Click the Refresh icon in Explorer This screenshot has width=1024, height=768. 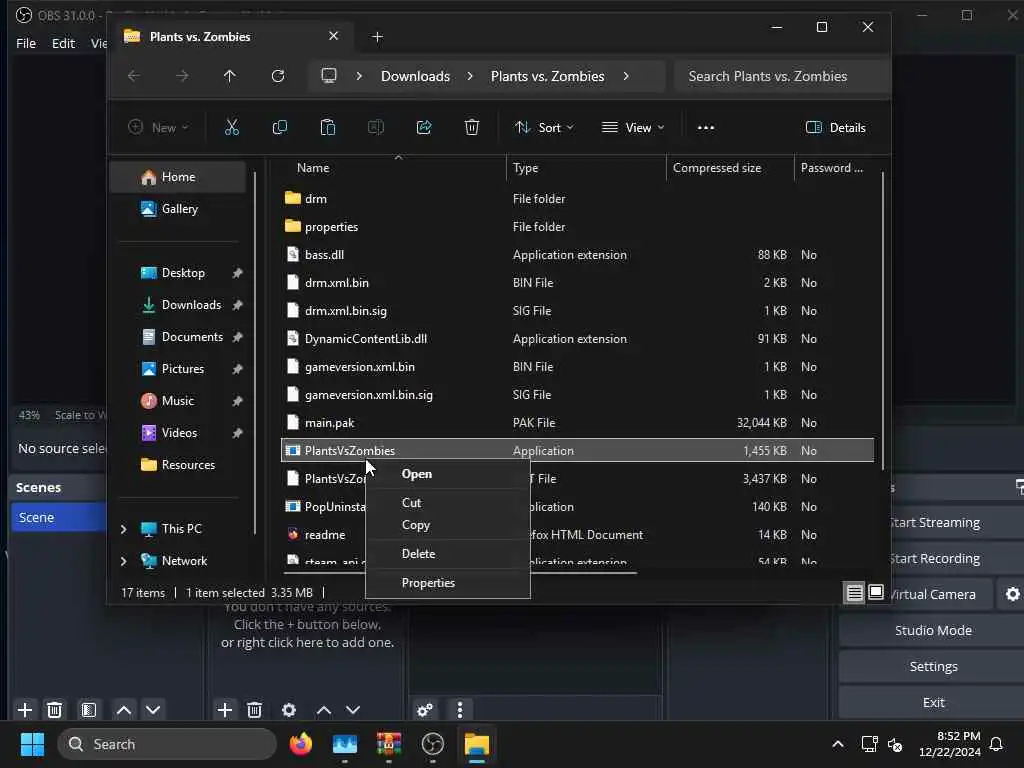pos(278,76)
